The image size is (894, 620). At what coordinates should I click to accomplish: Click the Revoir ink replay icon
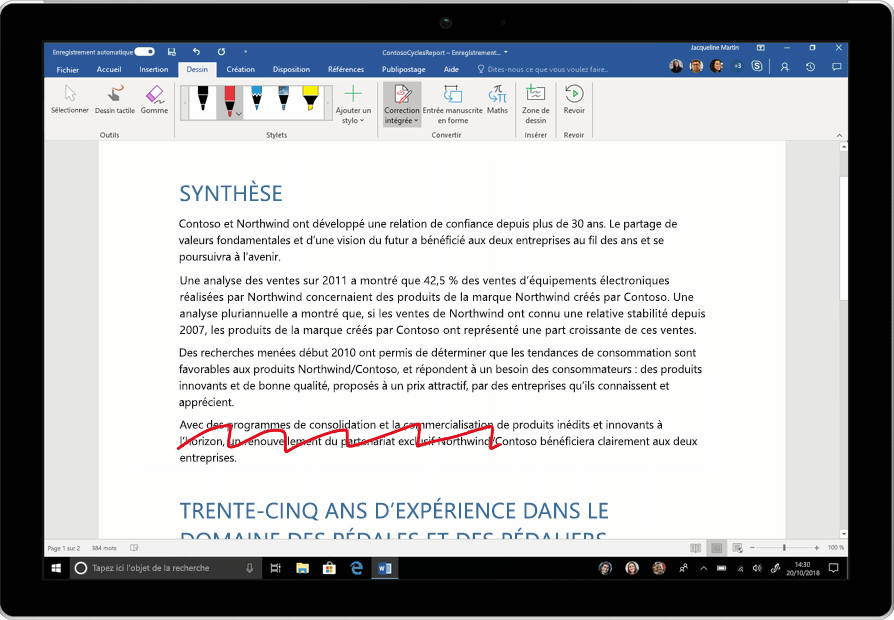click(572, 100)
